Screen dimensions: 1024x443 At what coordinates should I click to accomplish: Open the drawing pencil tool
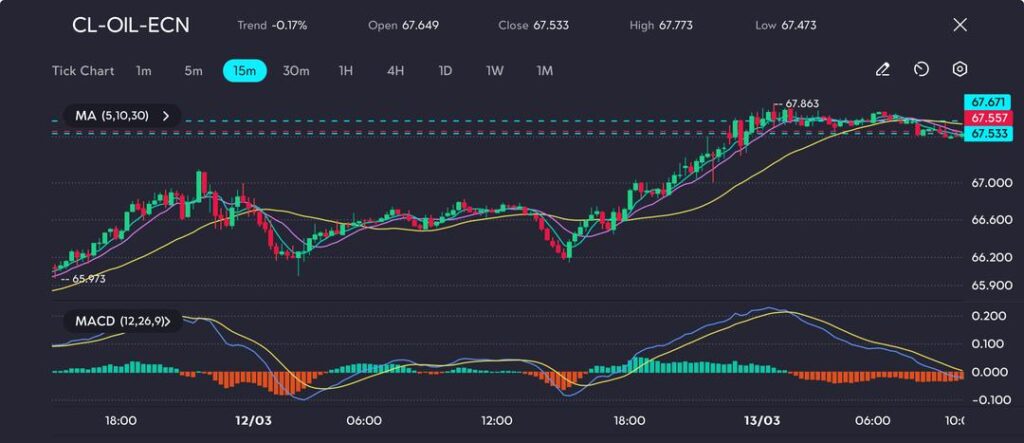coord(882,70)
